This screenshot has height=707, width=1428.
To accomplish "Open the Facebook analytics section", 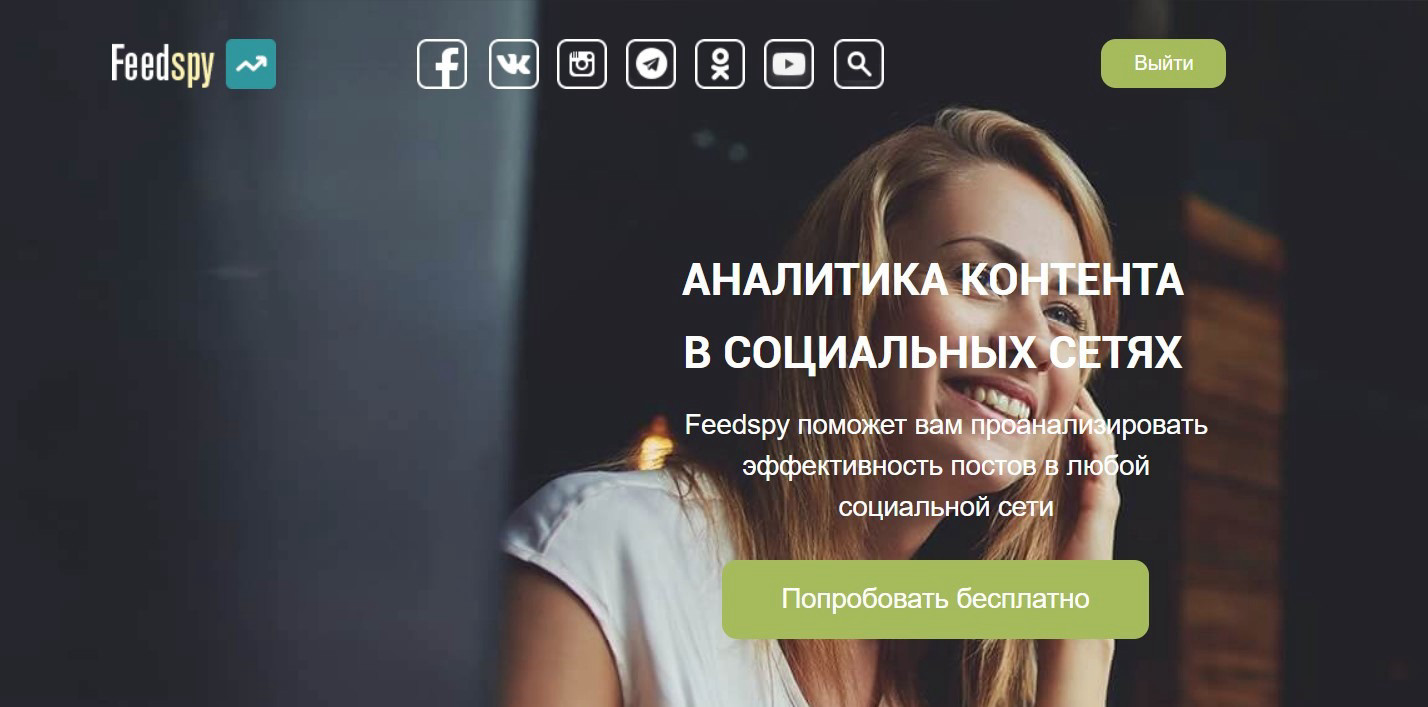I will point(442,64).
